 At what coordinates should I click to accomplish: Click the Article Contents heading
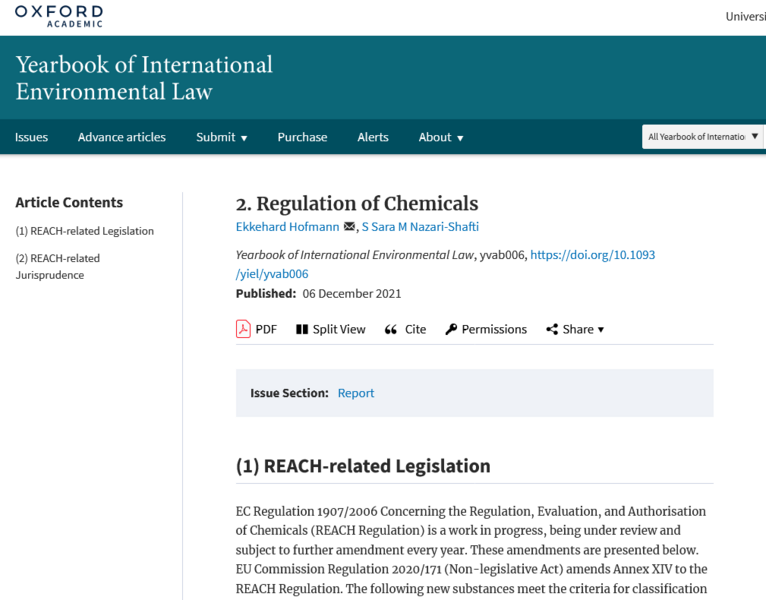(x=69, y=202)
